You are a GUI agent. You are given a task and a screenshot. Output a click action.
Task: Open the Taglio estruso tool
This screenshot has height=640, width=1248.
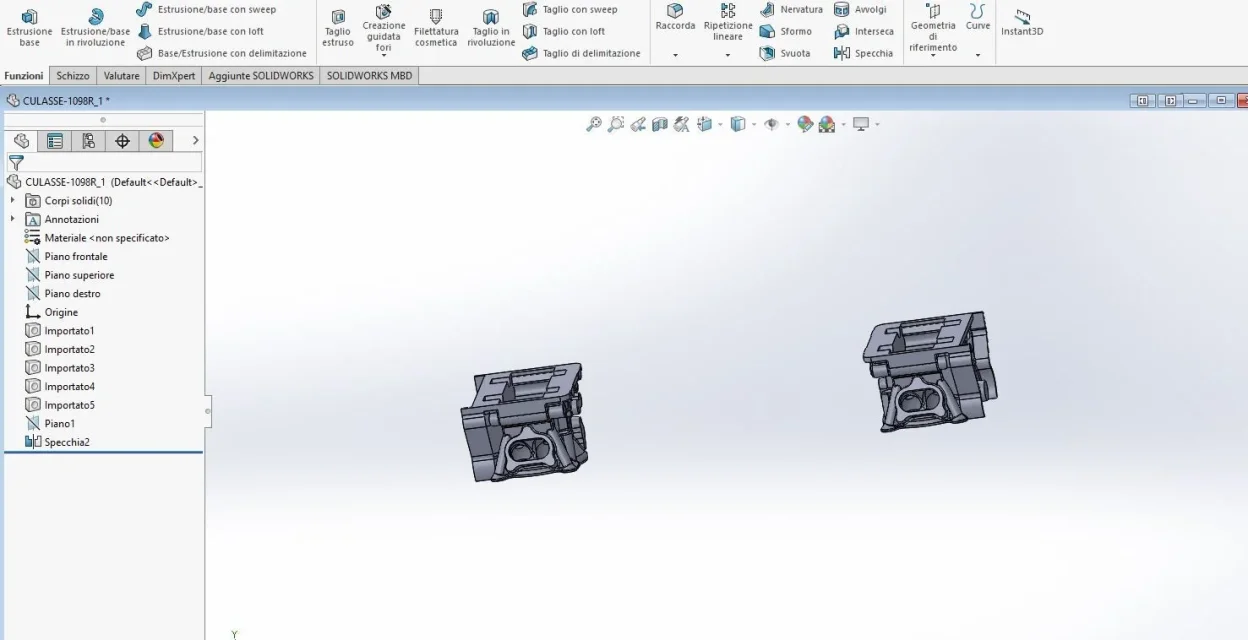pos(338,28)
